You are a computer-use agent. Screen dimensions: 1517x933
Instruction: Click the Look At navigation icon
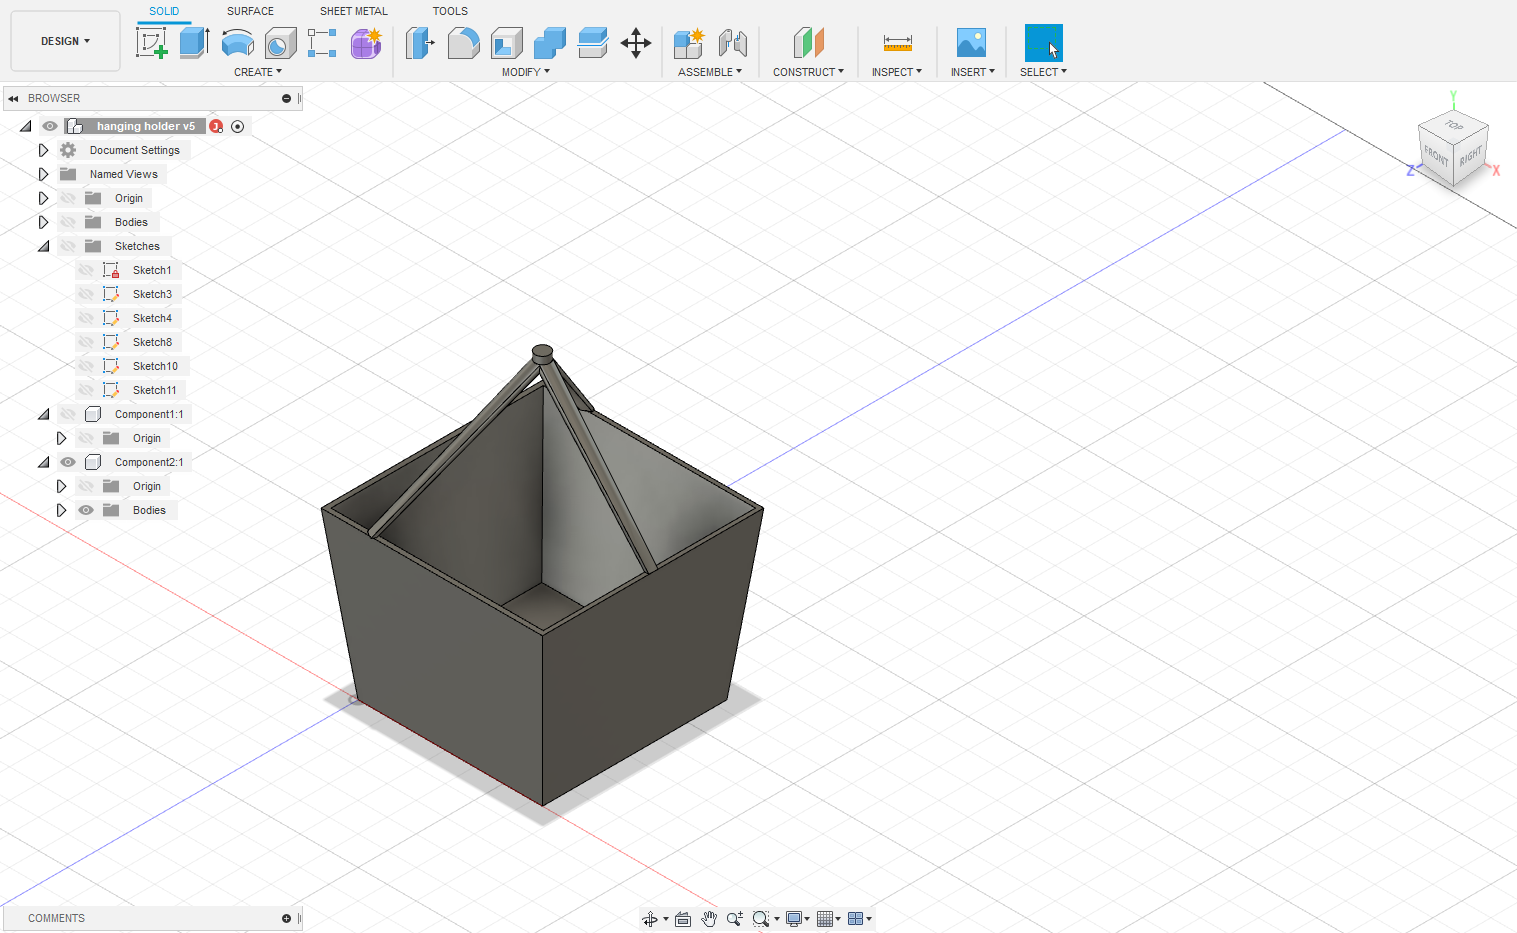(683, 919)
